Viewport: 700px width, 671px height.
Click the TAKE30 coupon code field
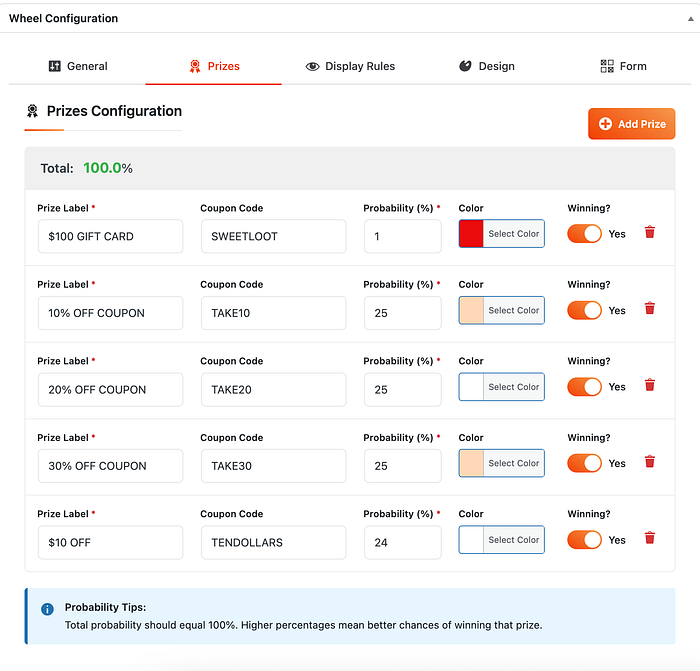[273, 466]
